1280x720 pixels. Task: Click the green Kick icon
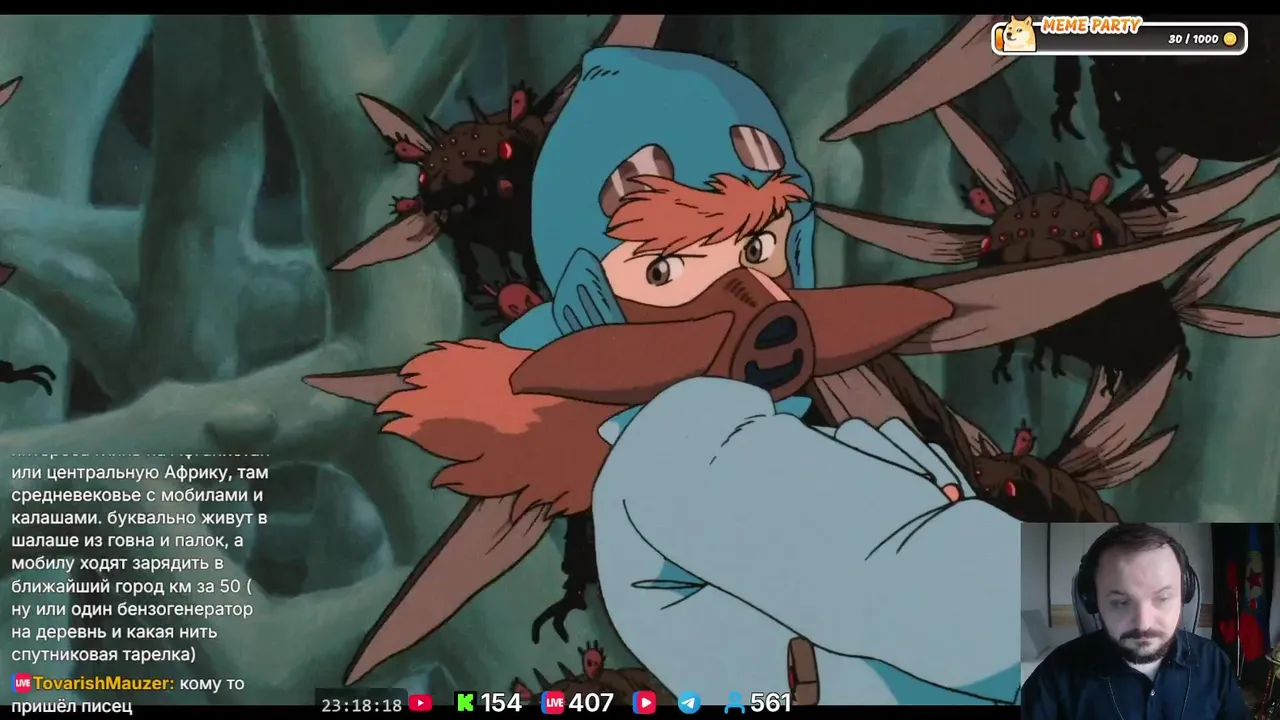tap(465, 703)
